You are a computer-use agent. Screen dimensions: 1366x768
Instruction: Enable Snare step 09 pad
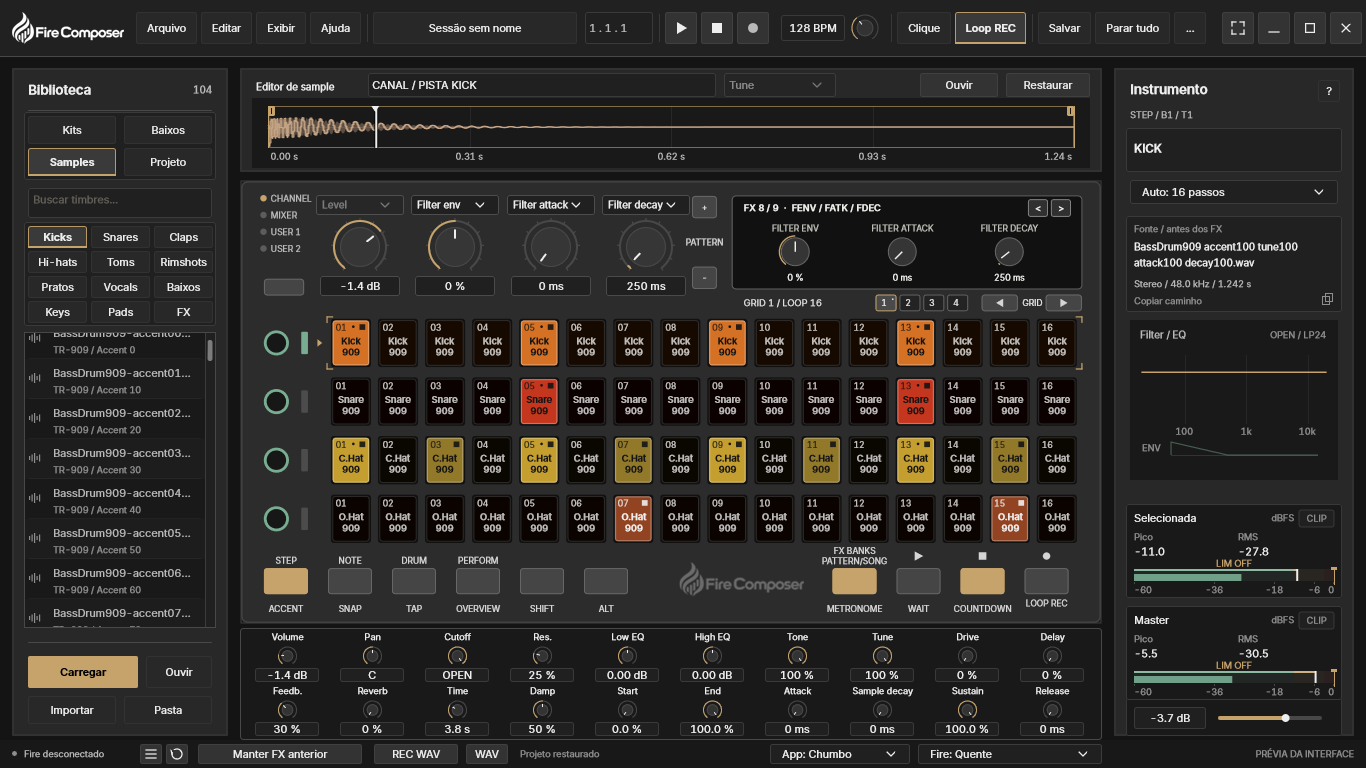(x=727, y=402)
